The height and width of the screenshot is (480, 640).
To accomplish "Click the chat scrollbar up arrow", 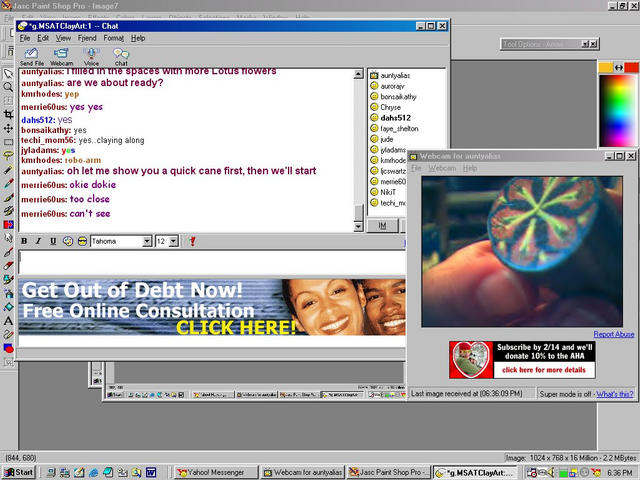I will pyautogui.click(x=358, y=74).
